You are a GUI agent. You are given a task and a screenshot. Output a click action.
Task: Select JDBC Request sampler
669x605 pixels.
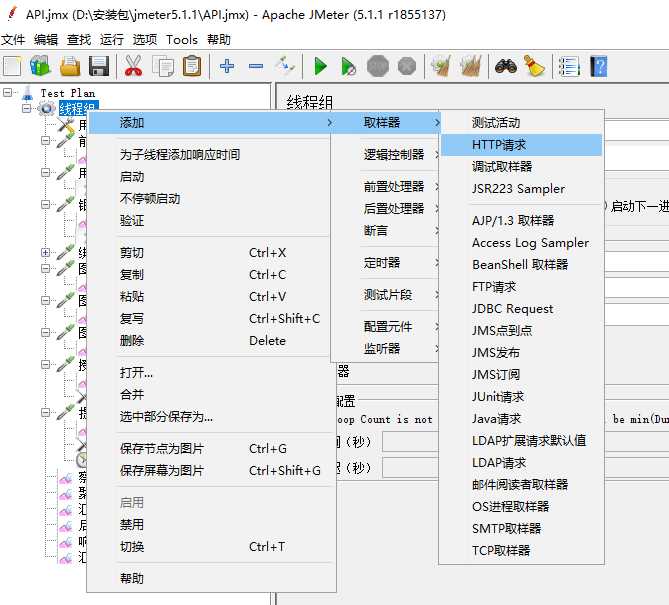[x=521, y=308]
